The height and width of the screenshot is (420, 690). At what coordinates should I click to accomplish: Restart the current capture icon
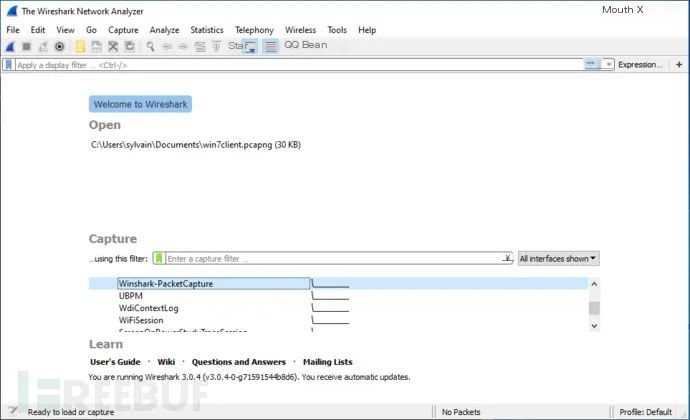pyautogui.click(x=43, y=46)
